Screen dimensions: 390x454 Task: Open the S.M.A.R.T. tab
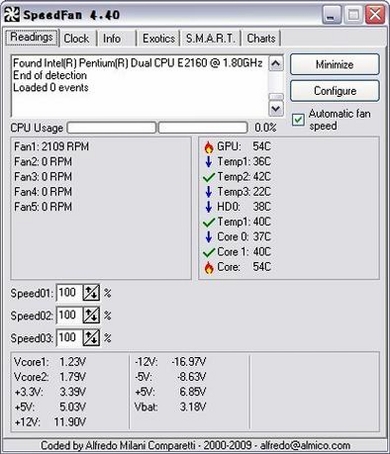[210, 39]
